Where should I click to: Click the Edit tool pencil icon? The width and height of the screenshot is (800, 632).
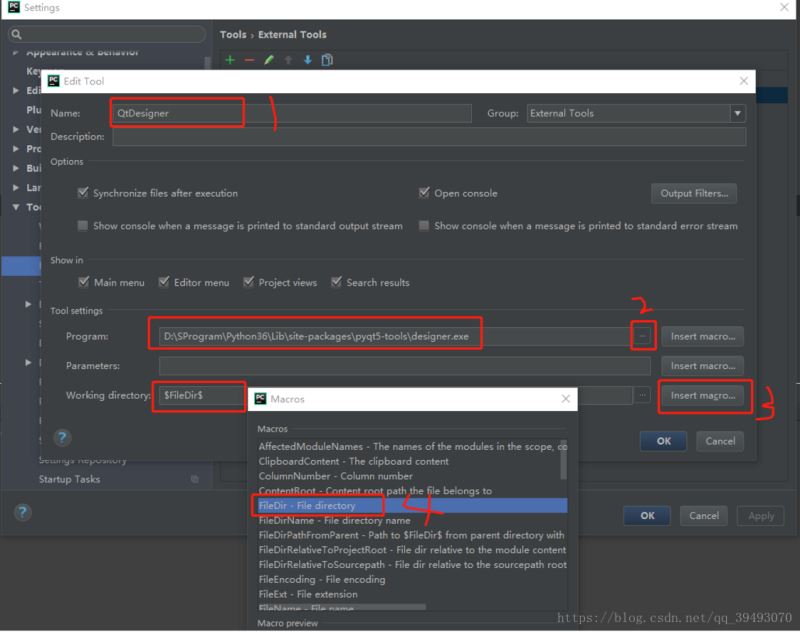coord(269,60)
